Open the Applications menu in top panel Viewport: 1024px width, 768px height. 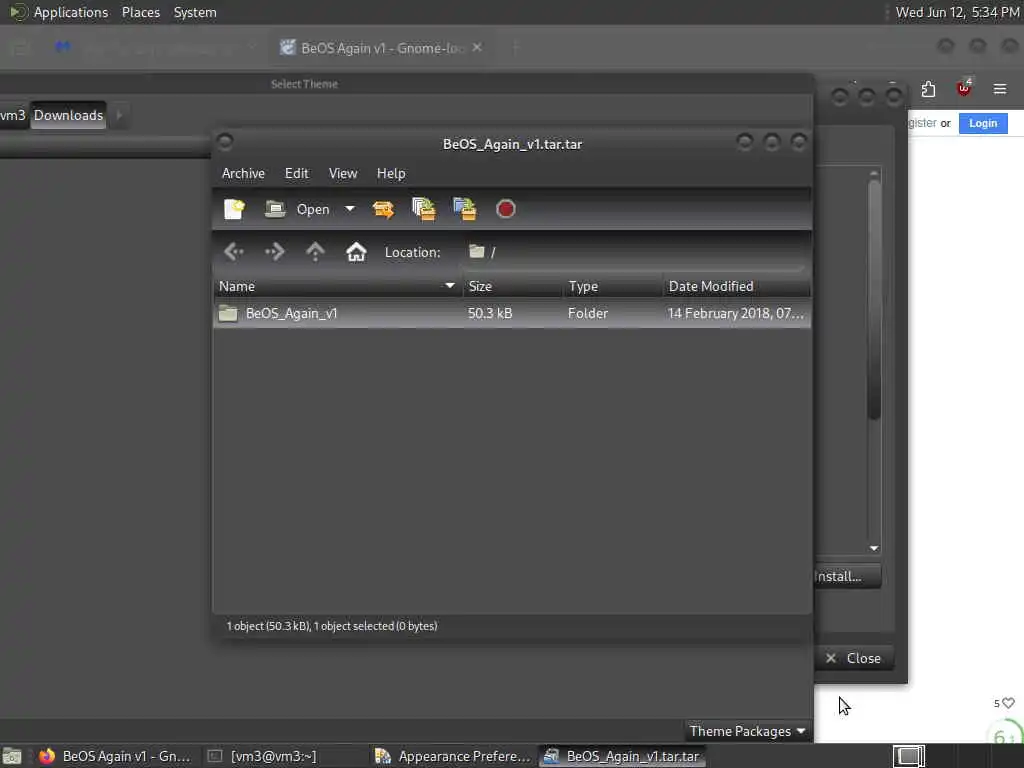tap(59, 12)
